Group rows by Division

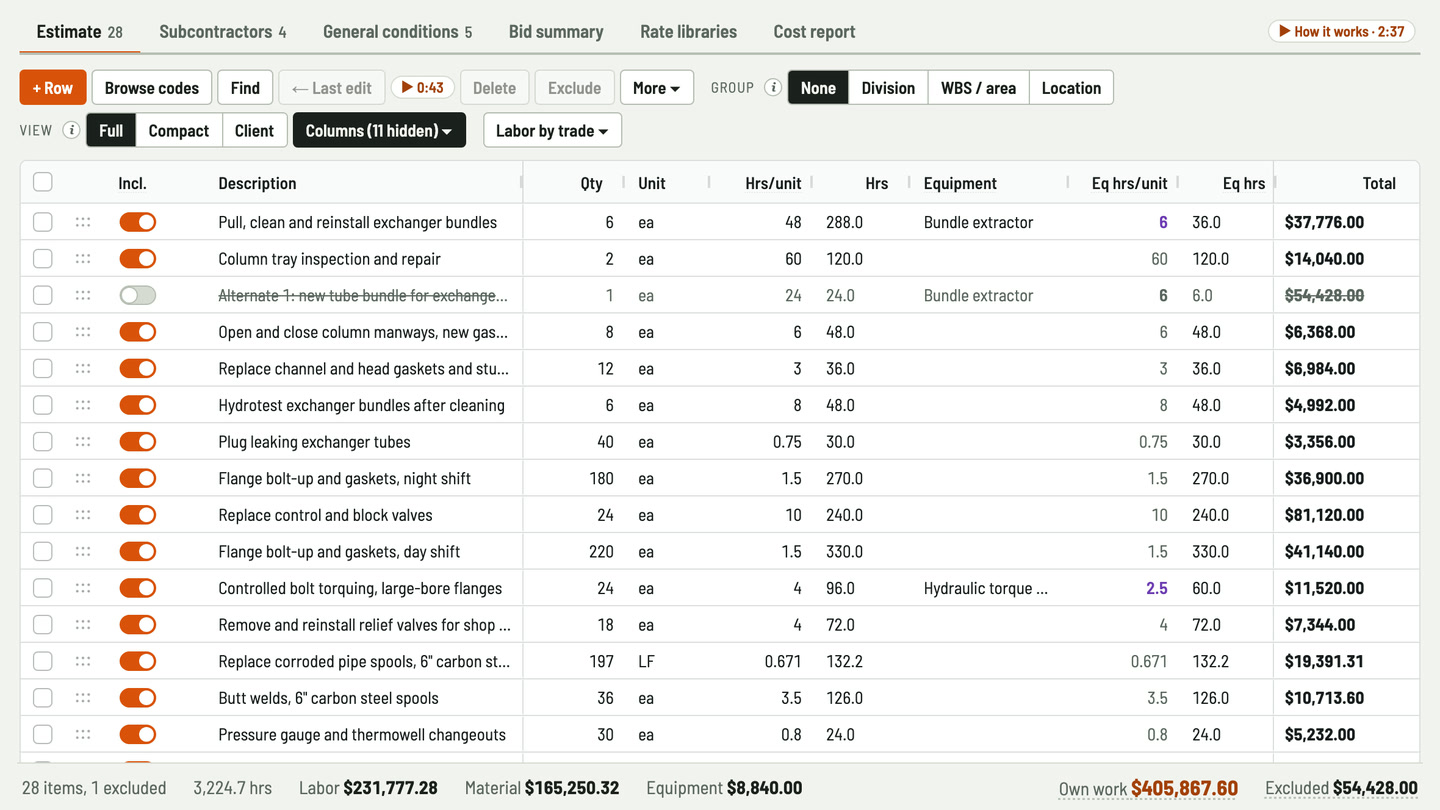coord(888,88)
